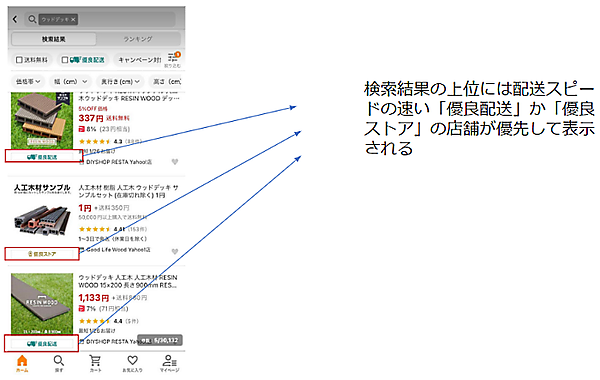Image resolution: width=600 pixels, height=380 pixels.
Task: Open the 探す search tab in the bottom bar
Action: point(59,364)
